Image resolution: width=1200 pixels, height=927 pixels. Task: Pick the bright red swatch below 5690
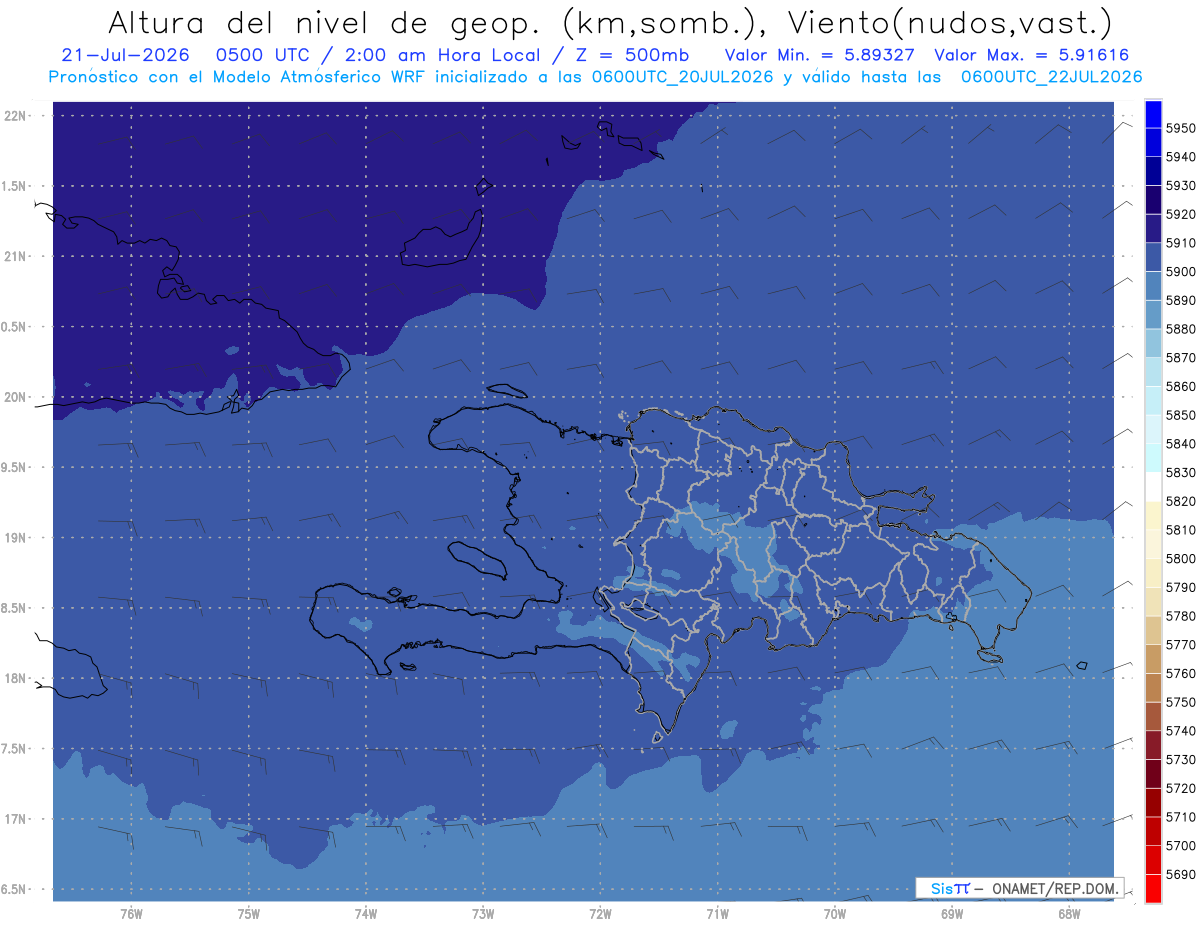[1153, 888]
